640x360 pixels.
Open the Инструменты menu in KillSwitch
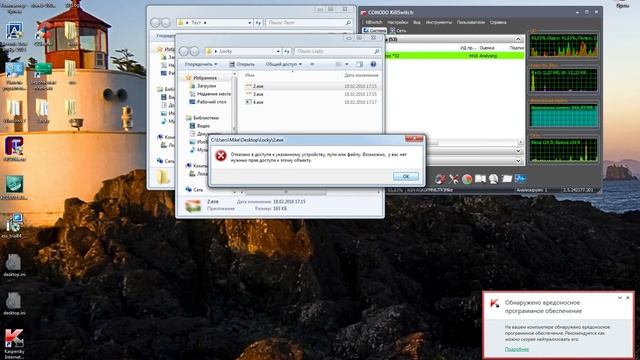(439, 22)
